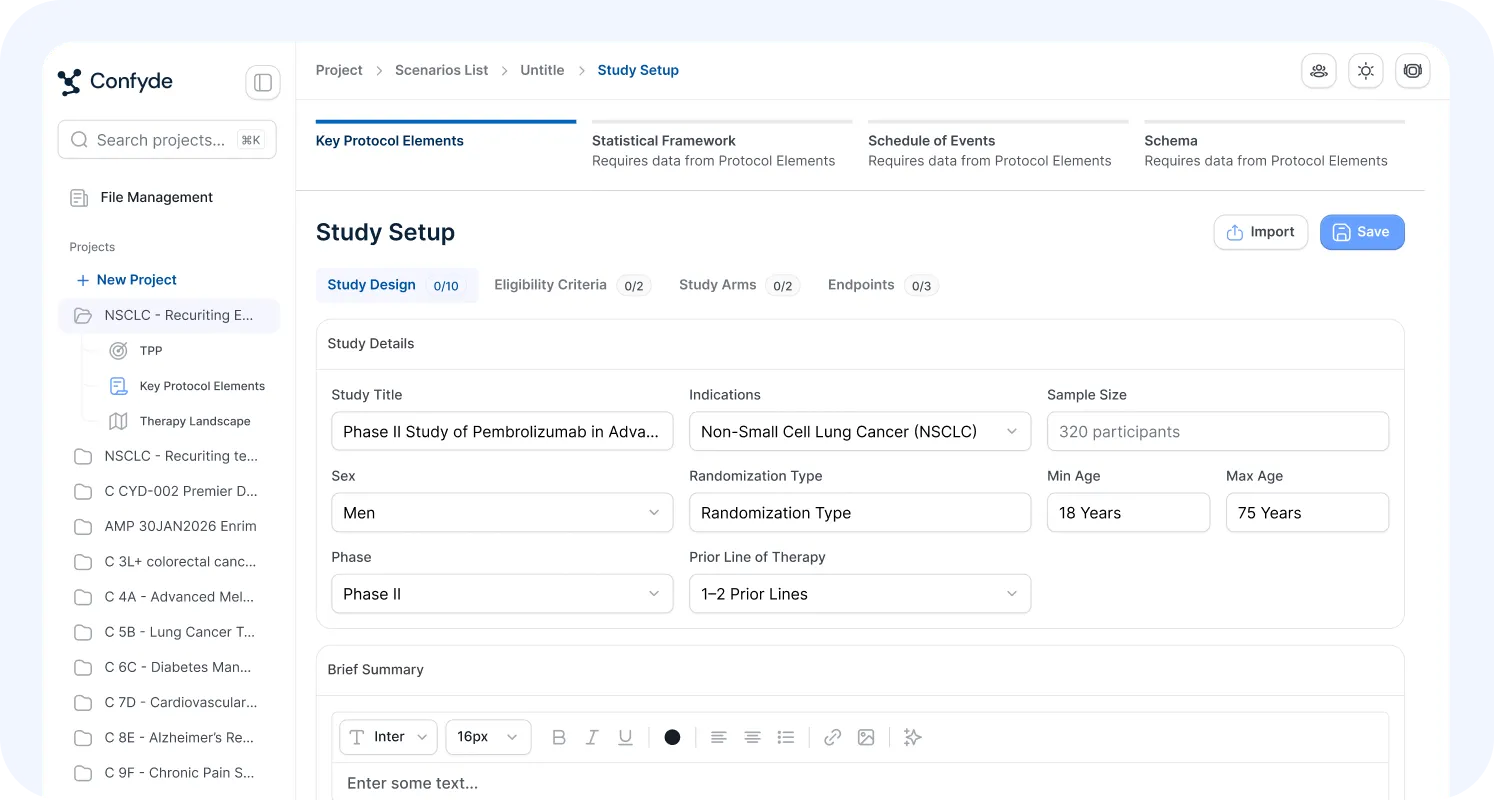The image size is (1494, 800).
Task: Open the team members icon
Action: [1318, 71]
